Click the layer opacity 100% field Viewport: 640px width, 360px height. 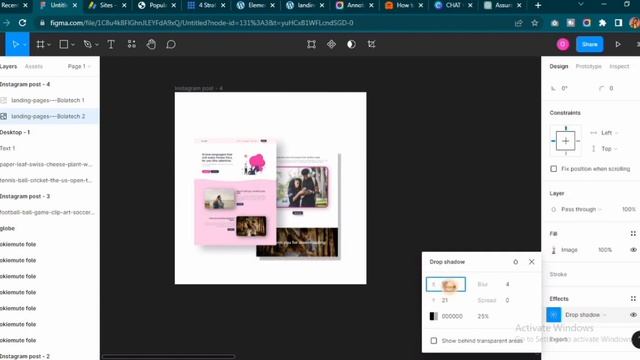(x=629, y=209)
